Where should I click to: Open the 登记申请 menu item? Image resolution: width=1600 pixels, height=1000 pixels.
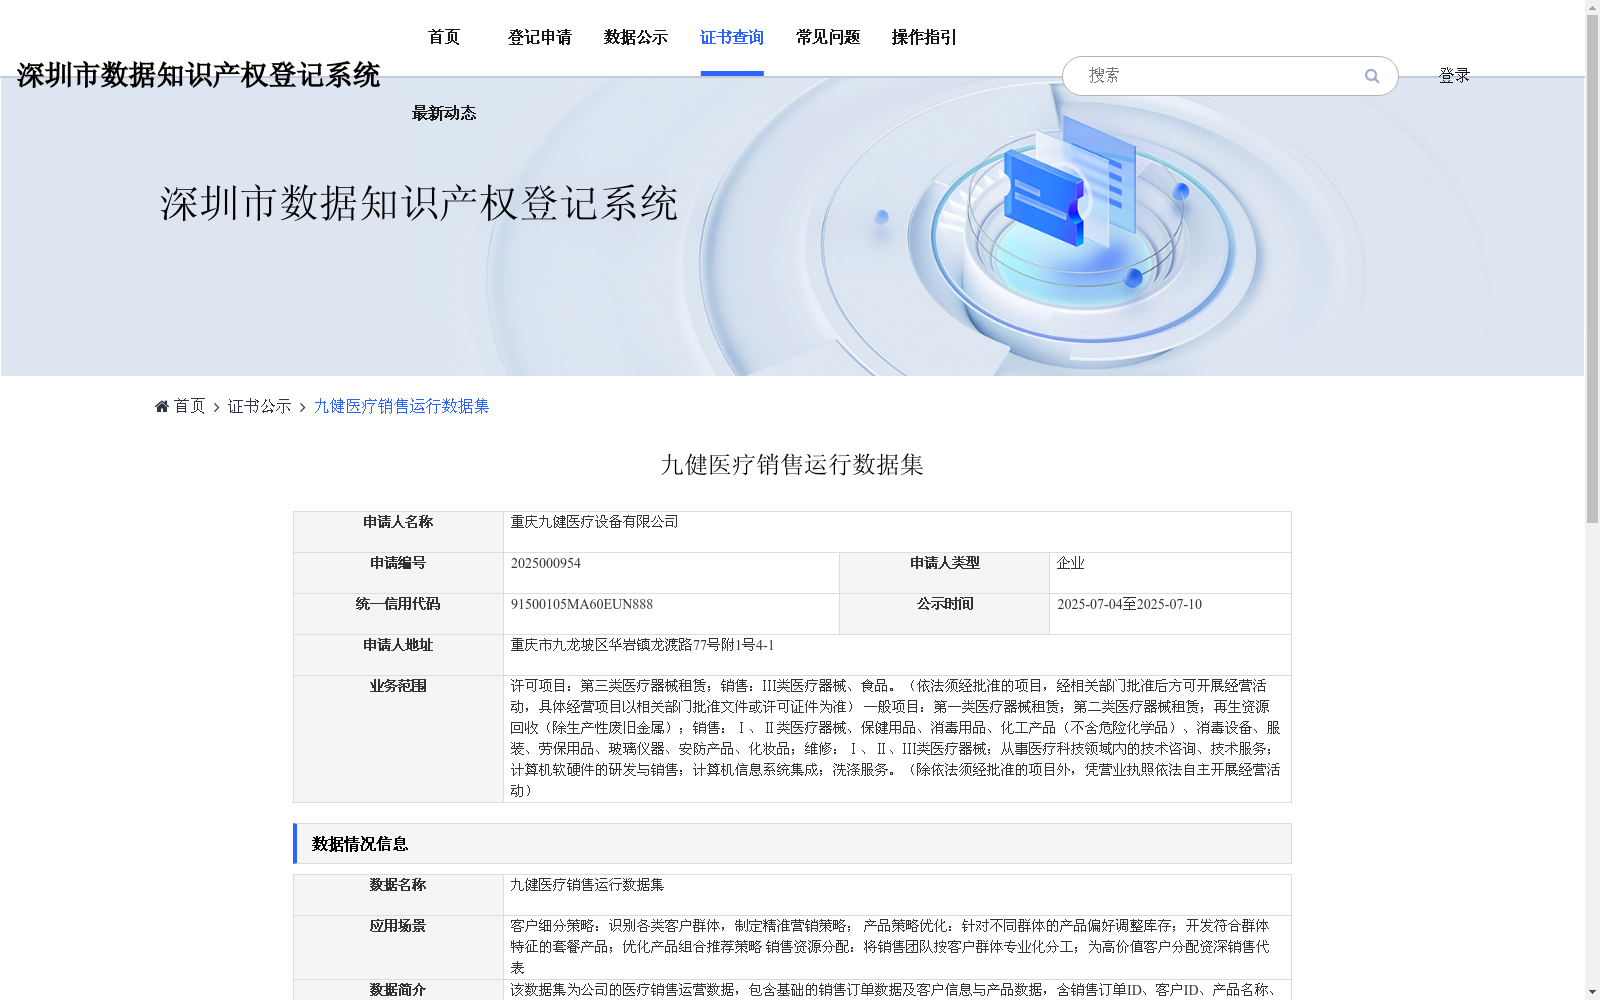tap(540, 37)
